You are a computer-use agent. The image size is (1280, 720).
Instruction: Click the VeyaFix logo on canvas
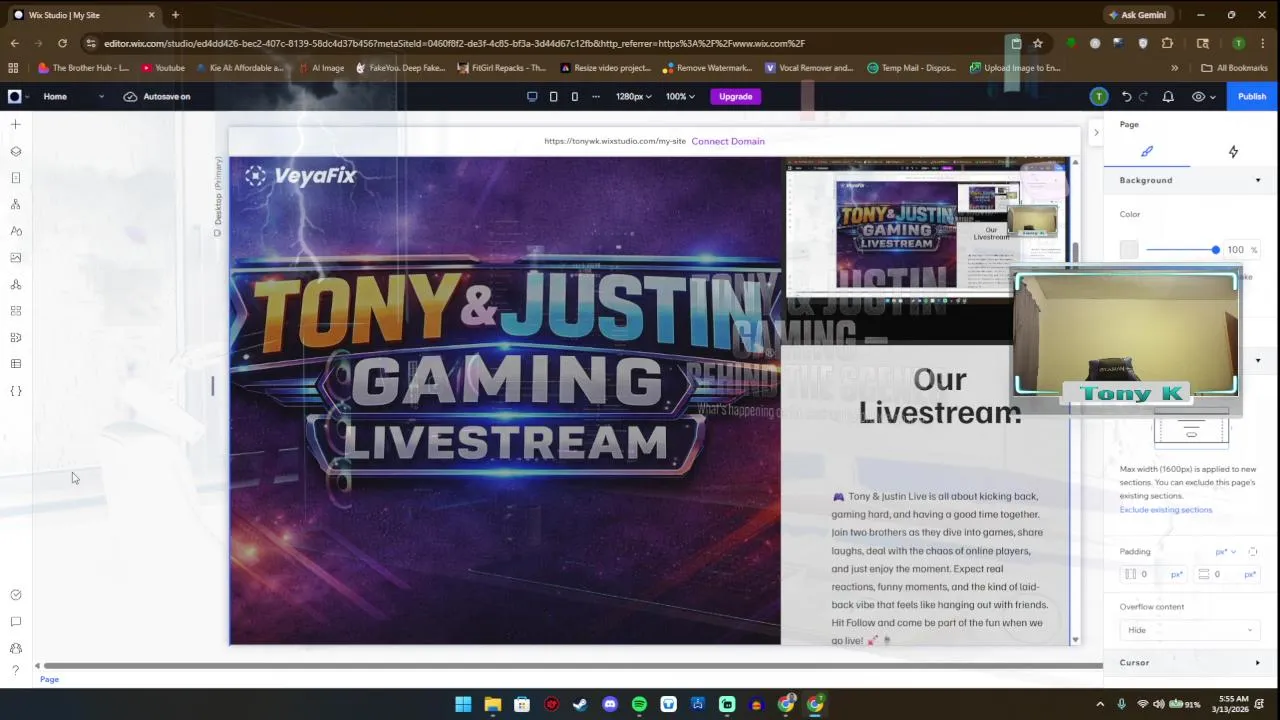coord(300,176)
